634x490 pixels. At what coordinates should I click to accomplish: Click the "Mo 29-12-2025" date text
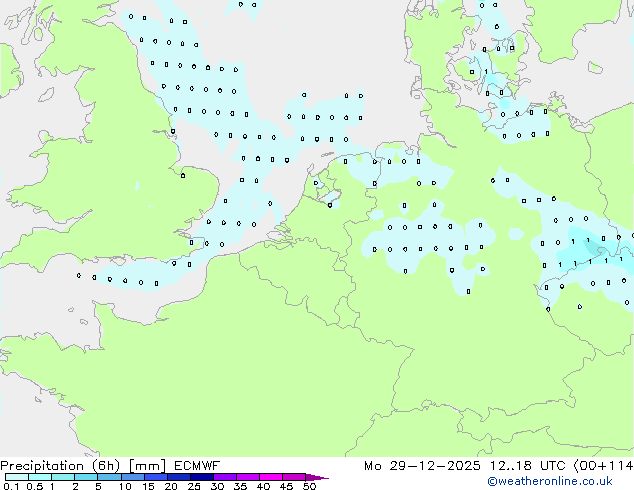click(x=422, y=466)
